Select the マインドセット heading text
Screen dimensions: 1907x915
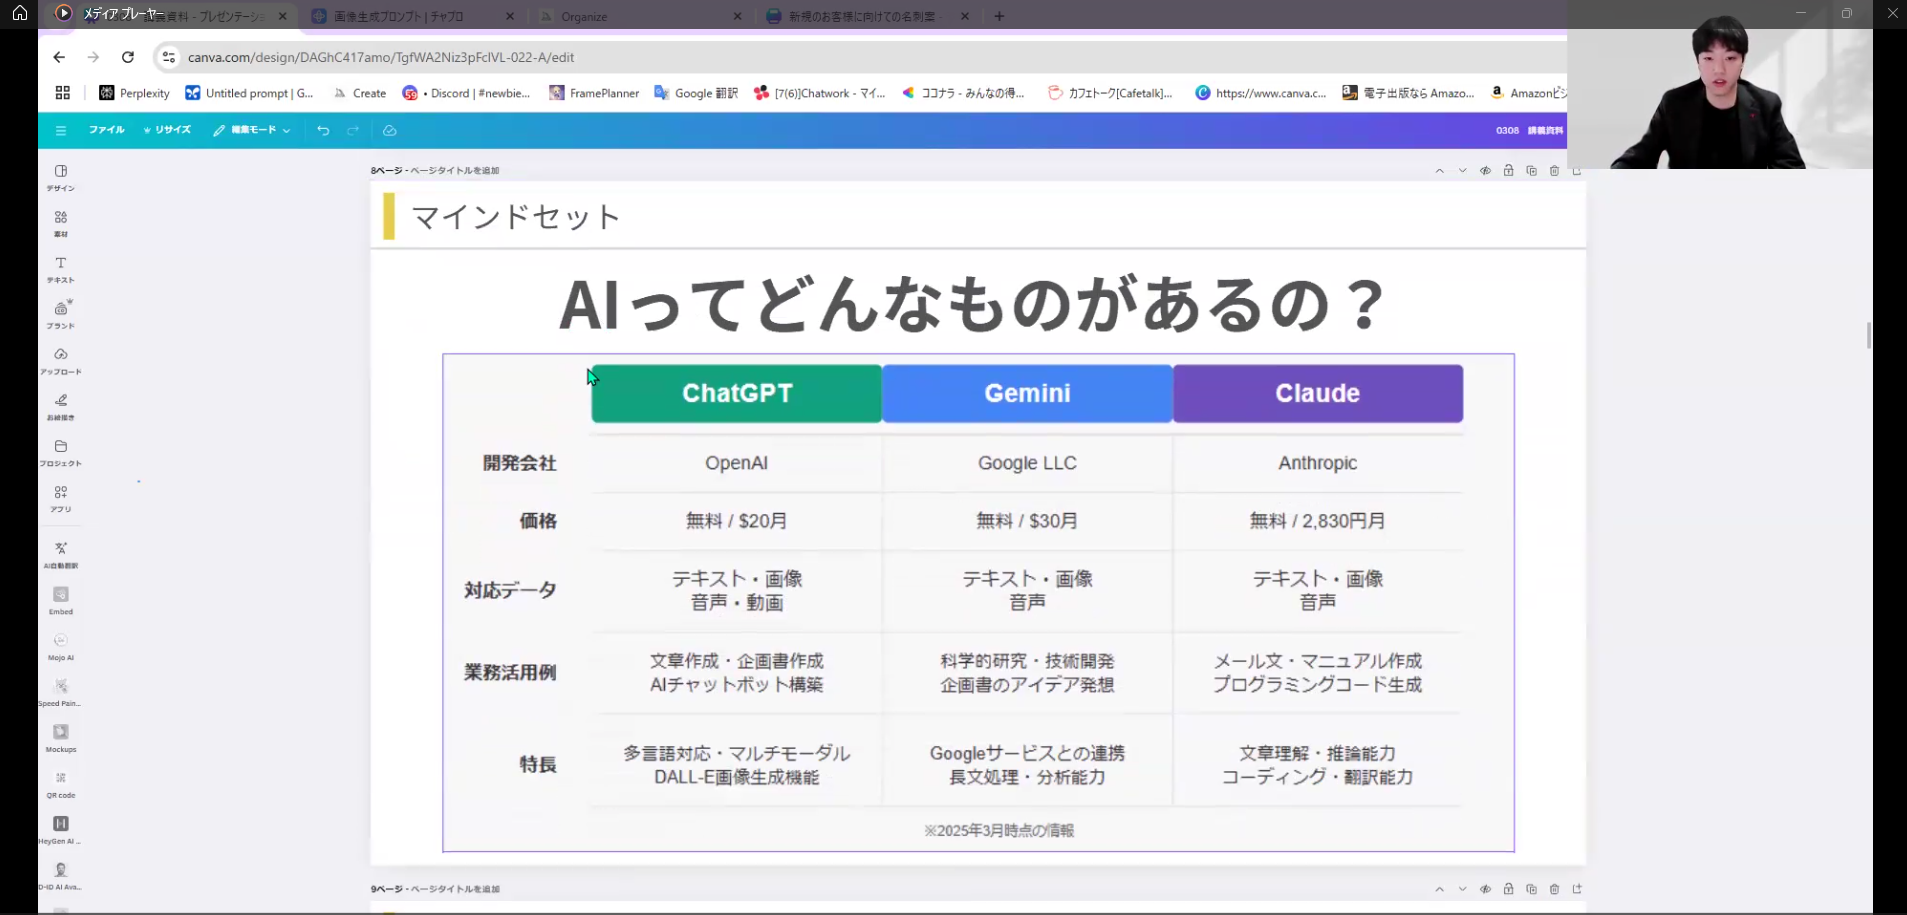pos(516,217)
